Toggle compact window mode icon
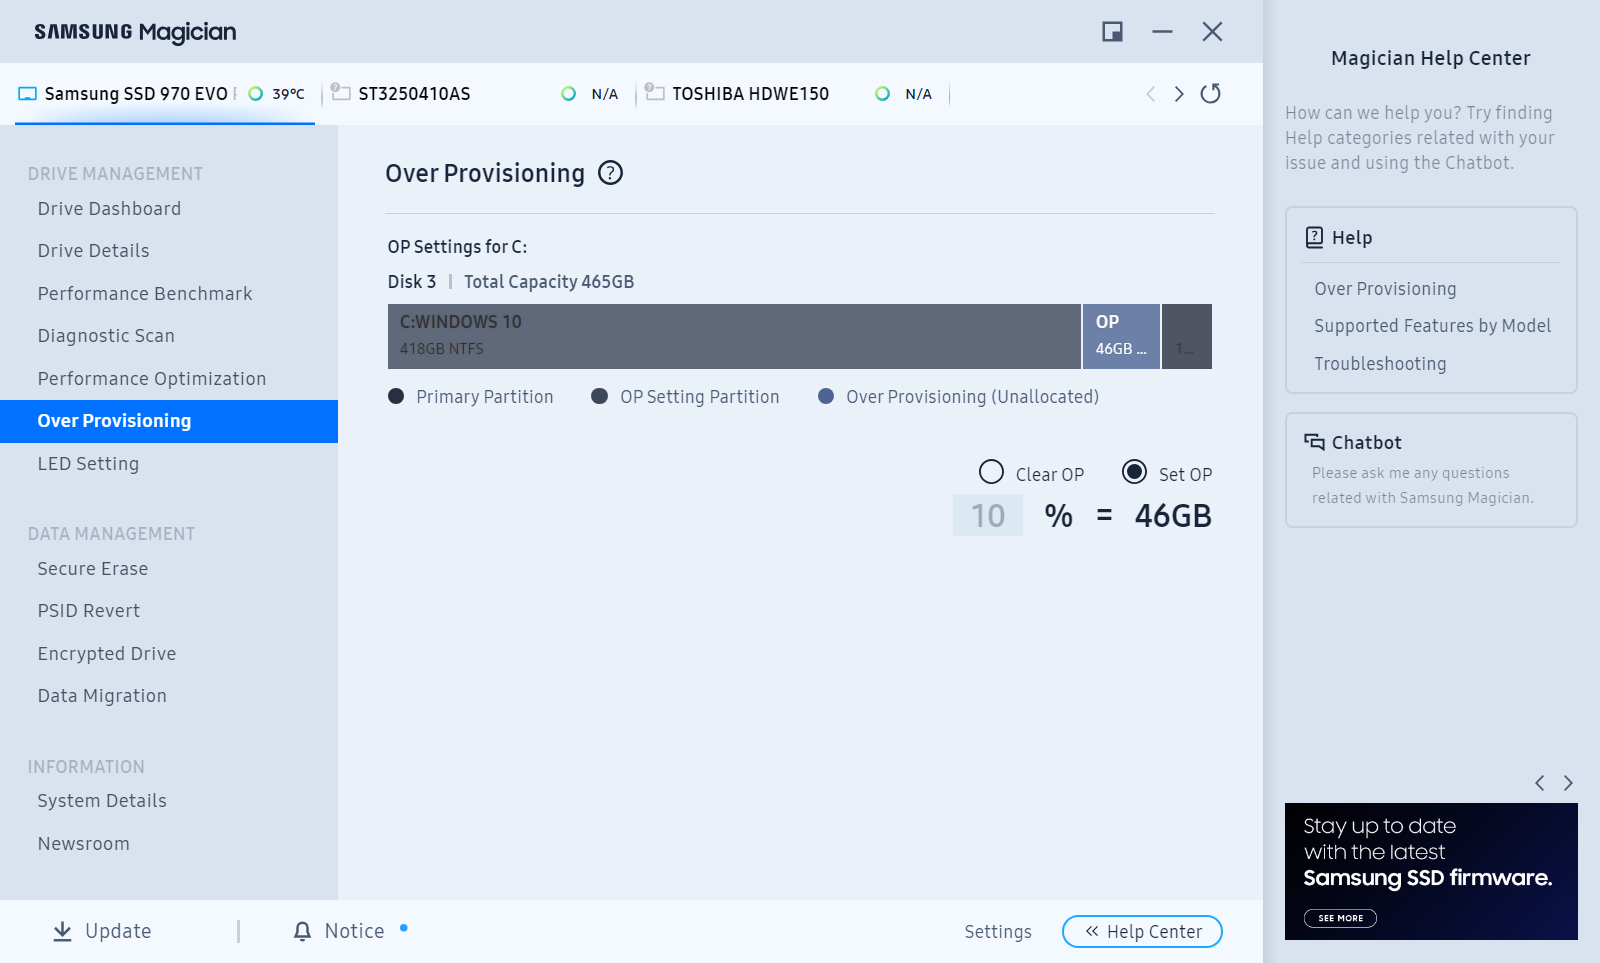This screenshot has height=963, width=1600. tap(1112, 32)
